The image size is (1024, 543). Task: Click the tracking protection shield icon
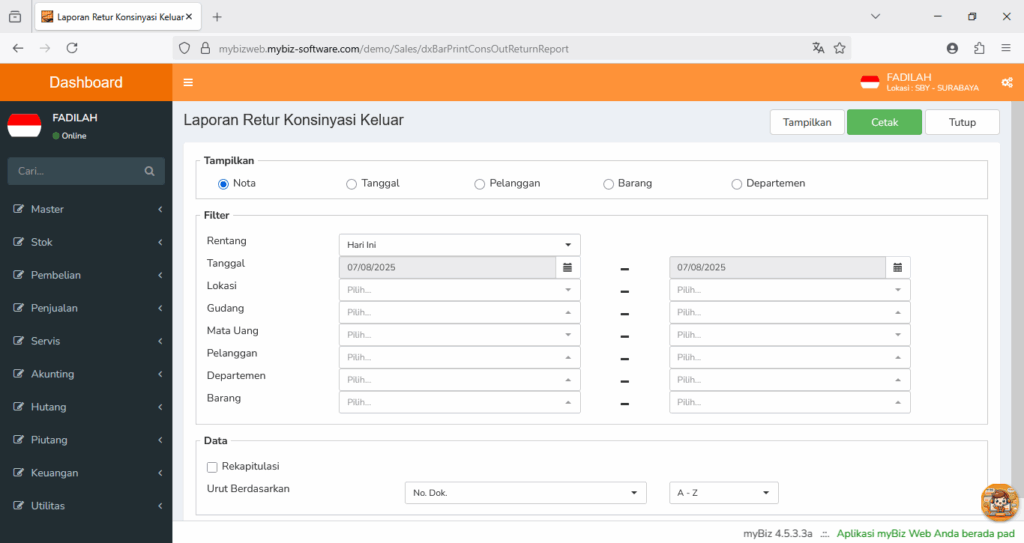point(185,48)
